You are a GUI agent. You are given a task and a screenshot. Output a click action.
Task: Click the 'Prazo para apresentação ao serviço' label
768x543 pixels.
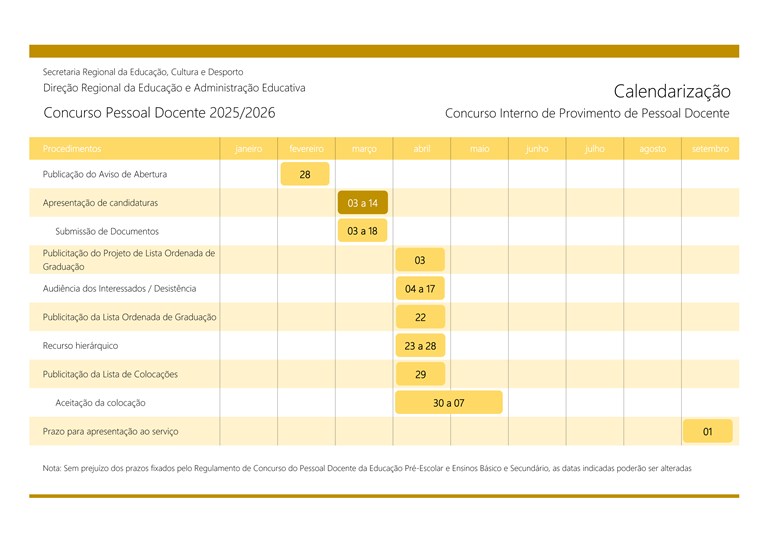pyautogui.click(x=117, y=432)
